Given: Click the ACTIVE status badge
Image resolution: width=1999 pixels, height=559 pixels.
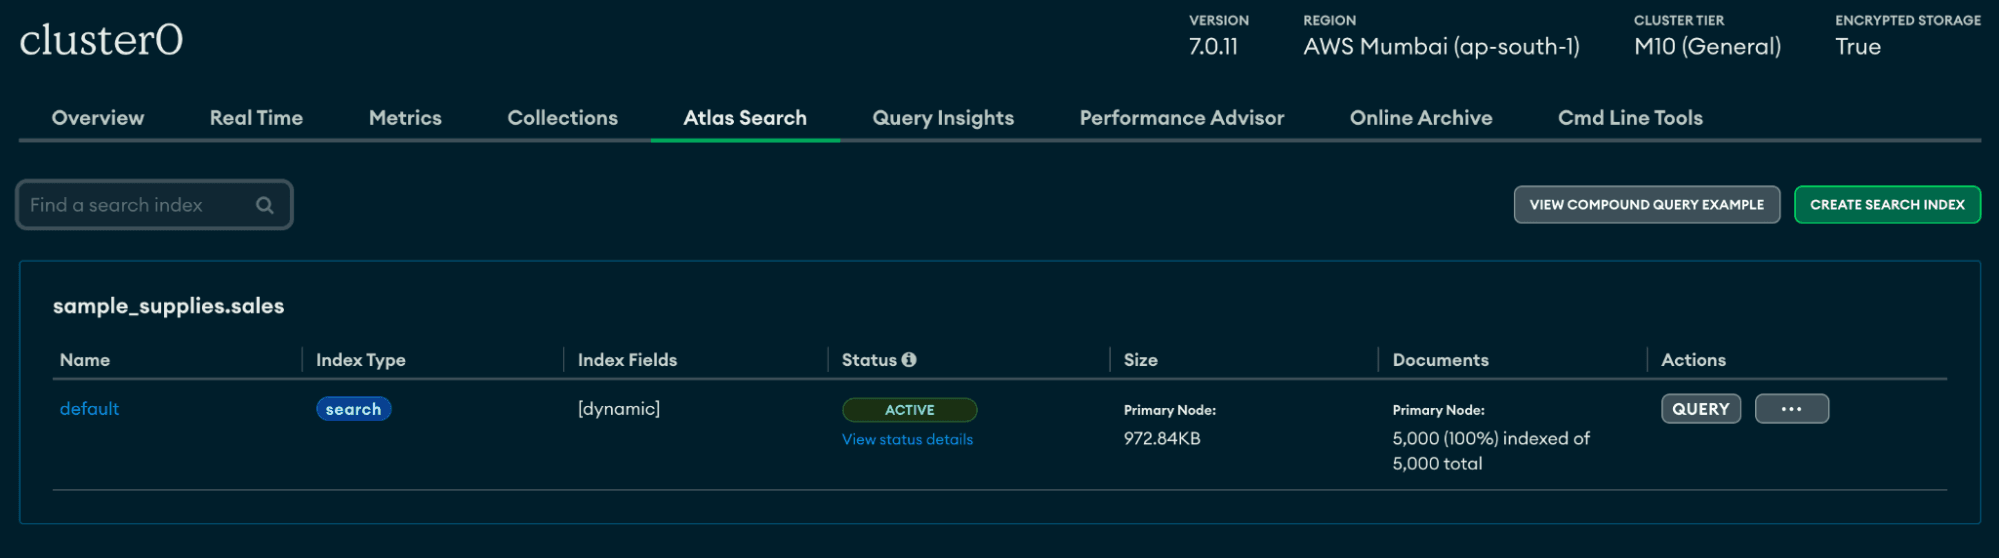Looking at the screenshot, I should click(x=909, y=410).
